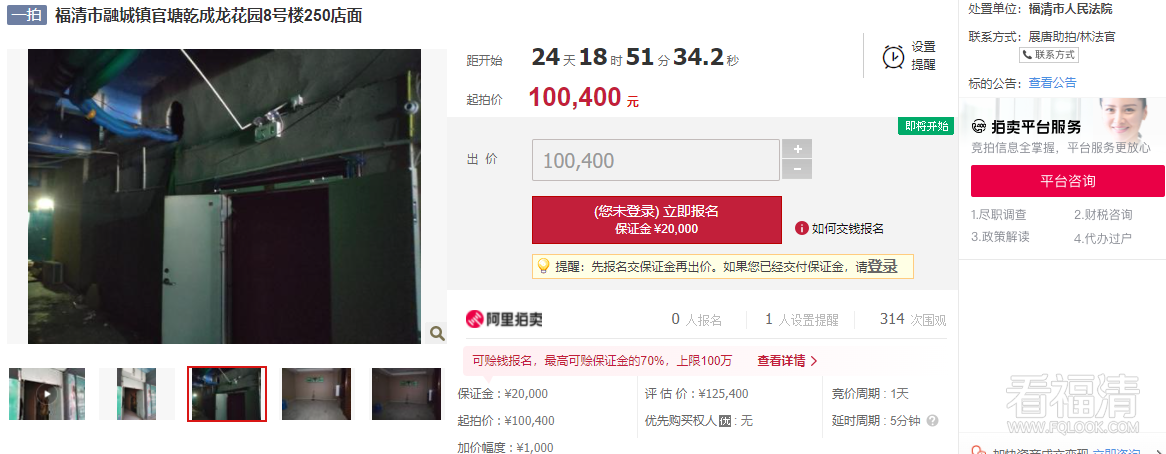Increase the bid with the plus button

(797, 149)
